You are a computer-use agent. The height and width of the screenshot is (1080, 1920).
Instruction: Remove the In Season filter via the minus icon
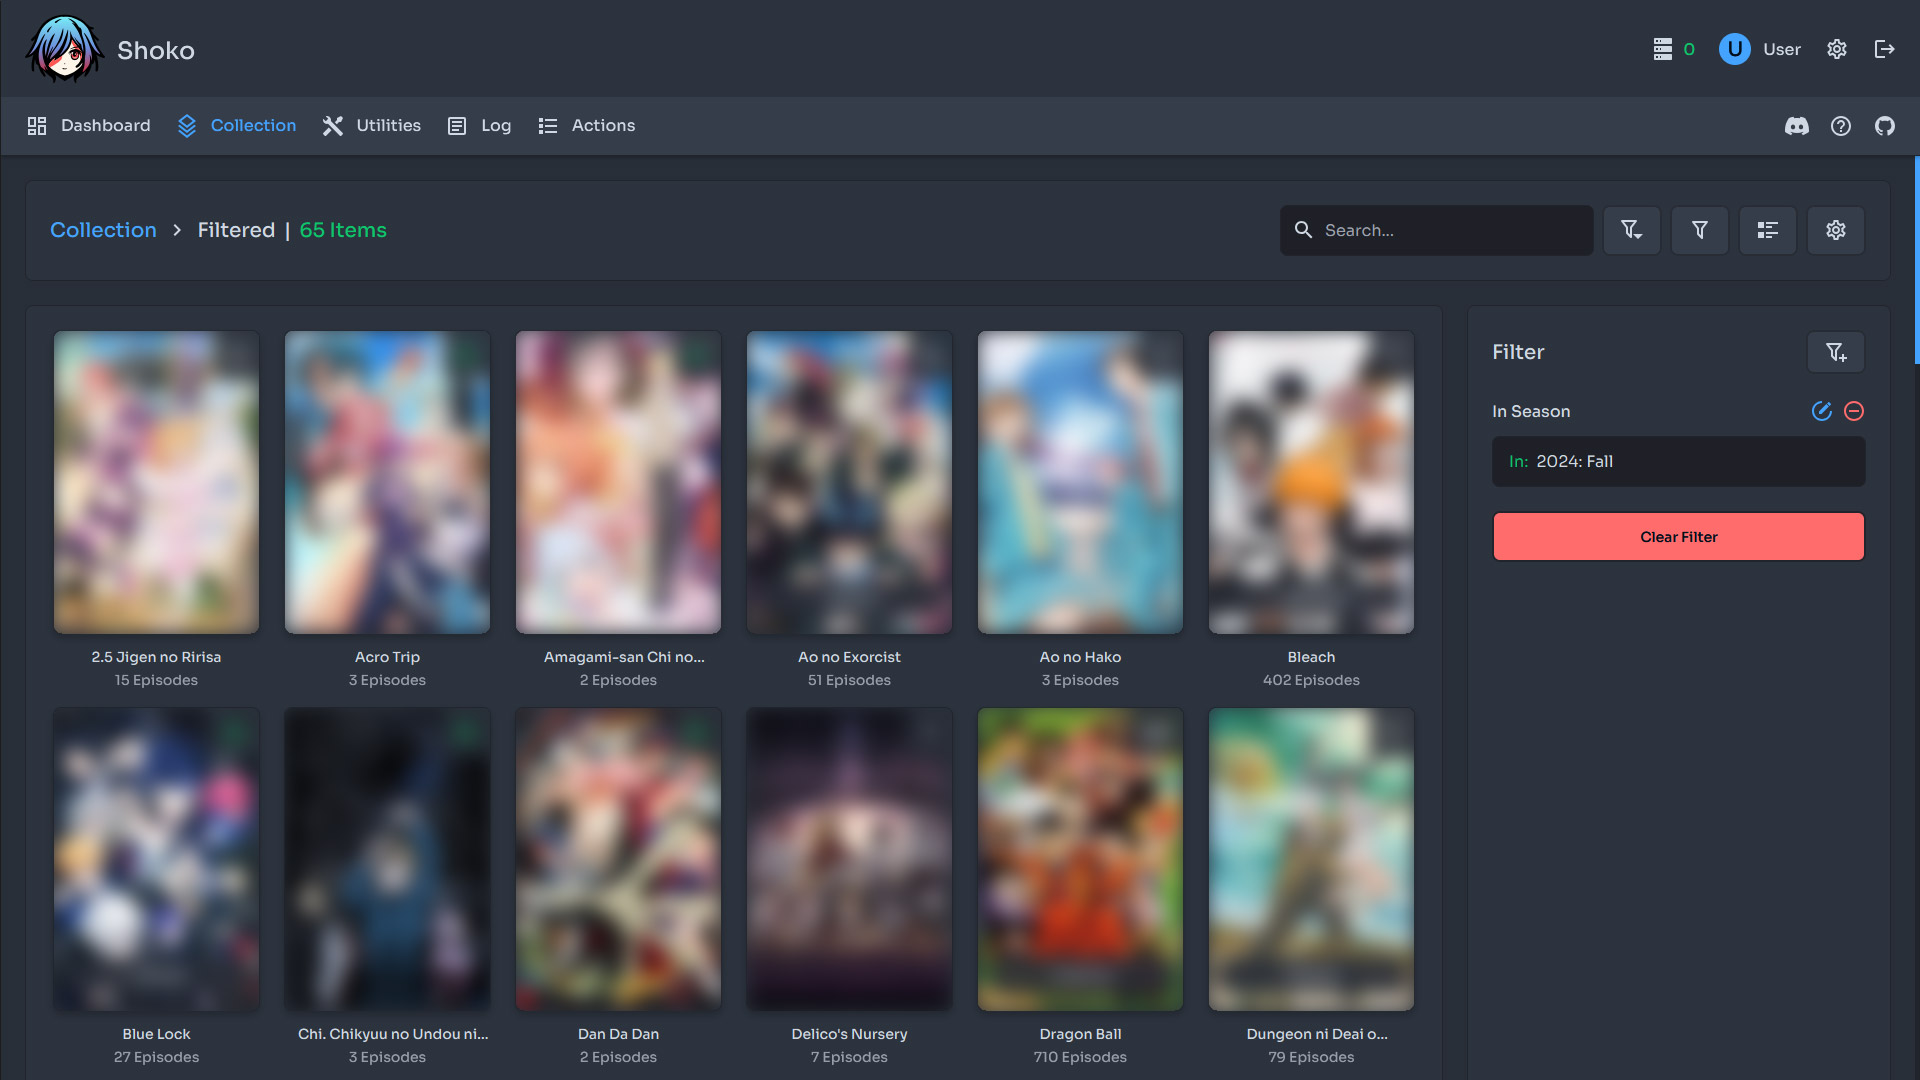click(1855, 411)
